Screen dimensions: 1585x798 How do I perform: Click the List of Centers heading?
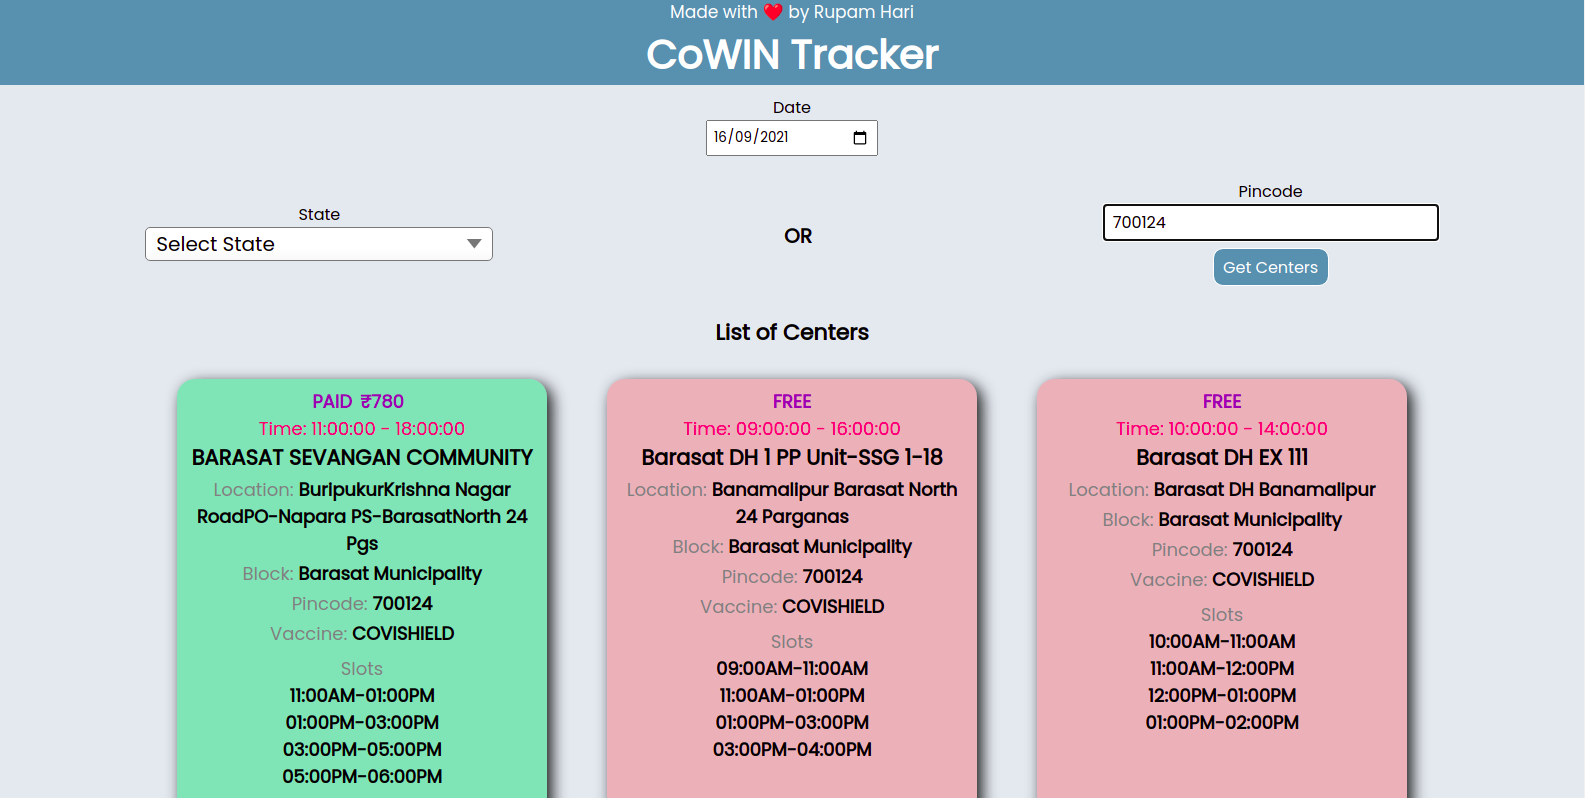pos(792,333)
